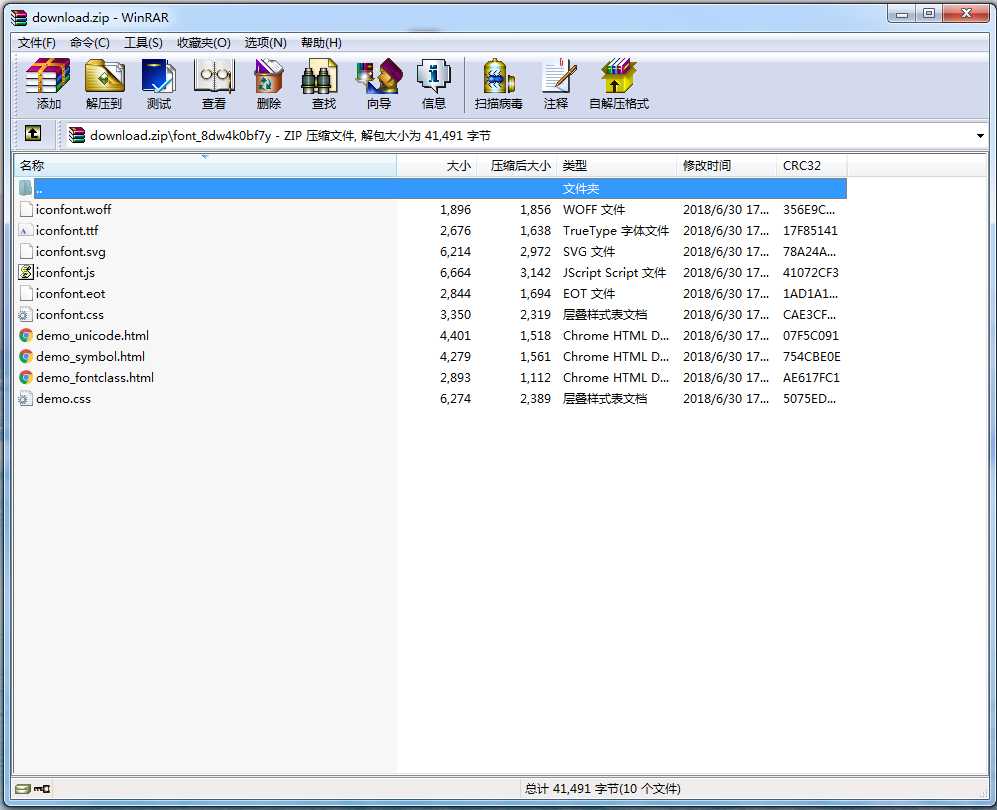Click type cell 'TrueType 字体文件'
The height and width of the screenshot is (810, 997).
[x=615, y=230]
